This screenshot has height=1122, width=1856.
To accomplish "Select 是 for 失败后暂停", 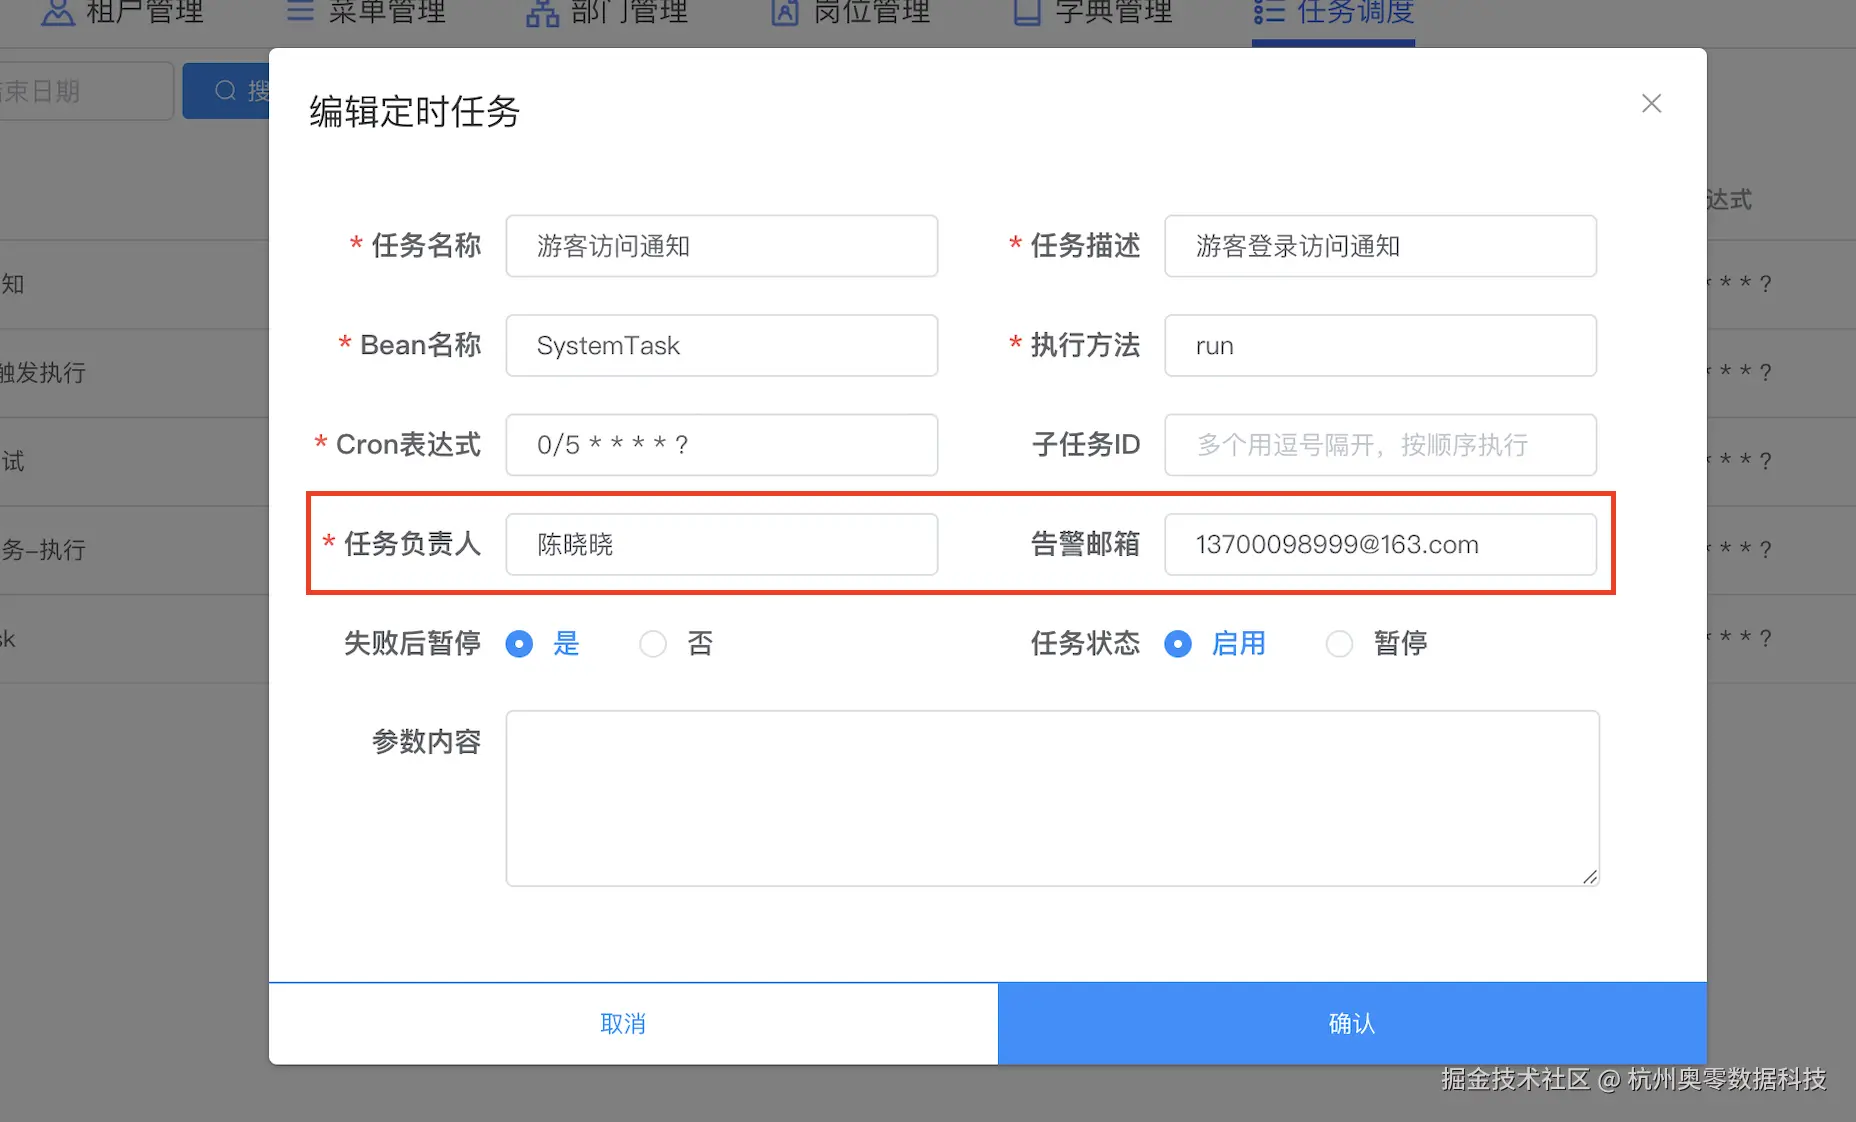I will 519,643.
